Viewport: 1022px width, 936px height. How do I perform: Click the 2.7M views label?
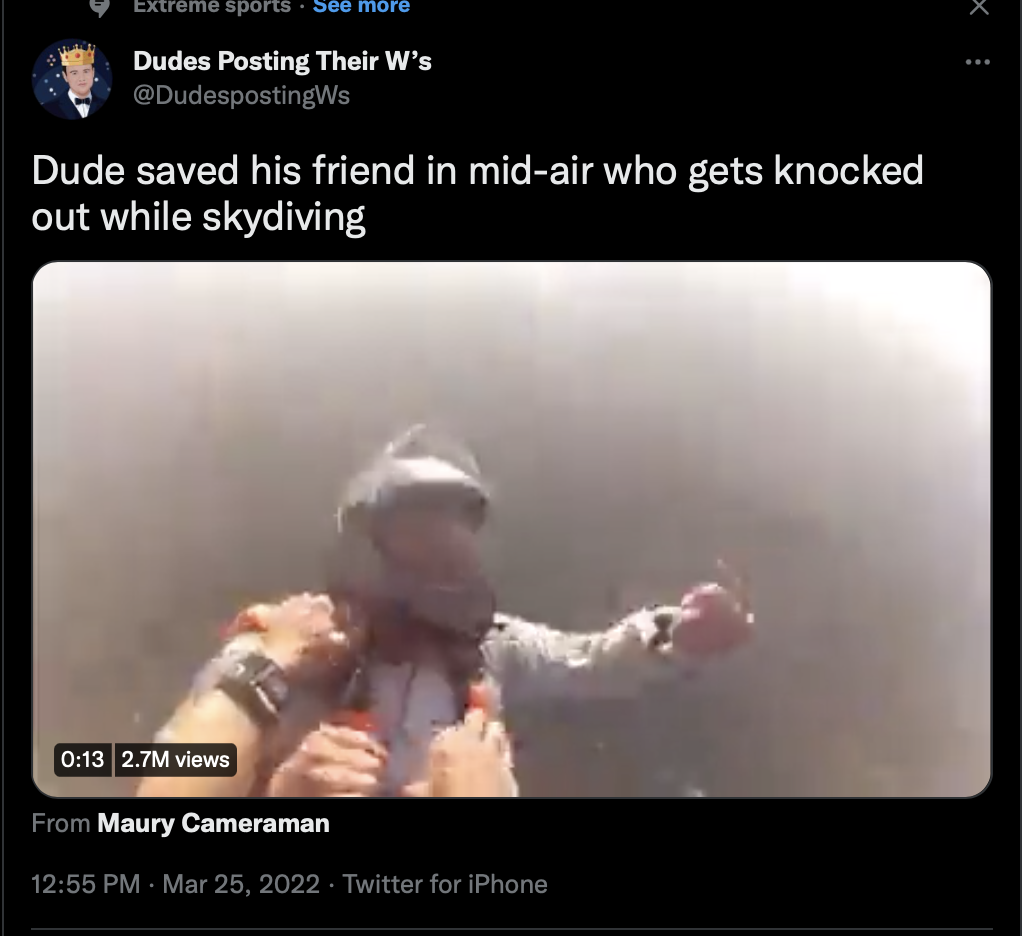[175, 759]
